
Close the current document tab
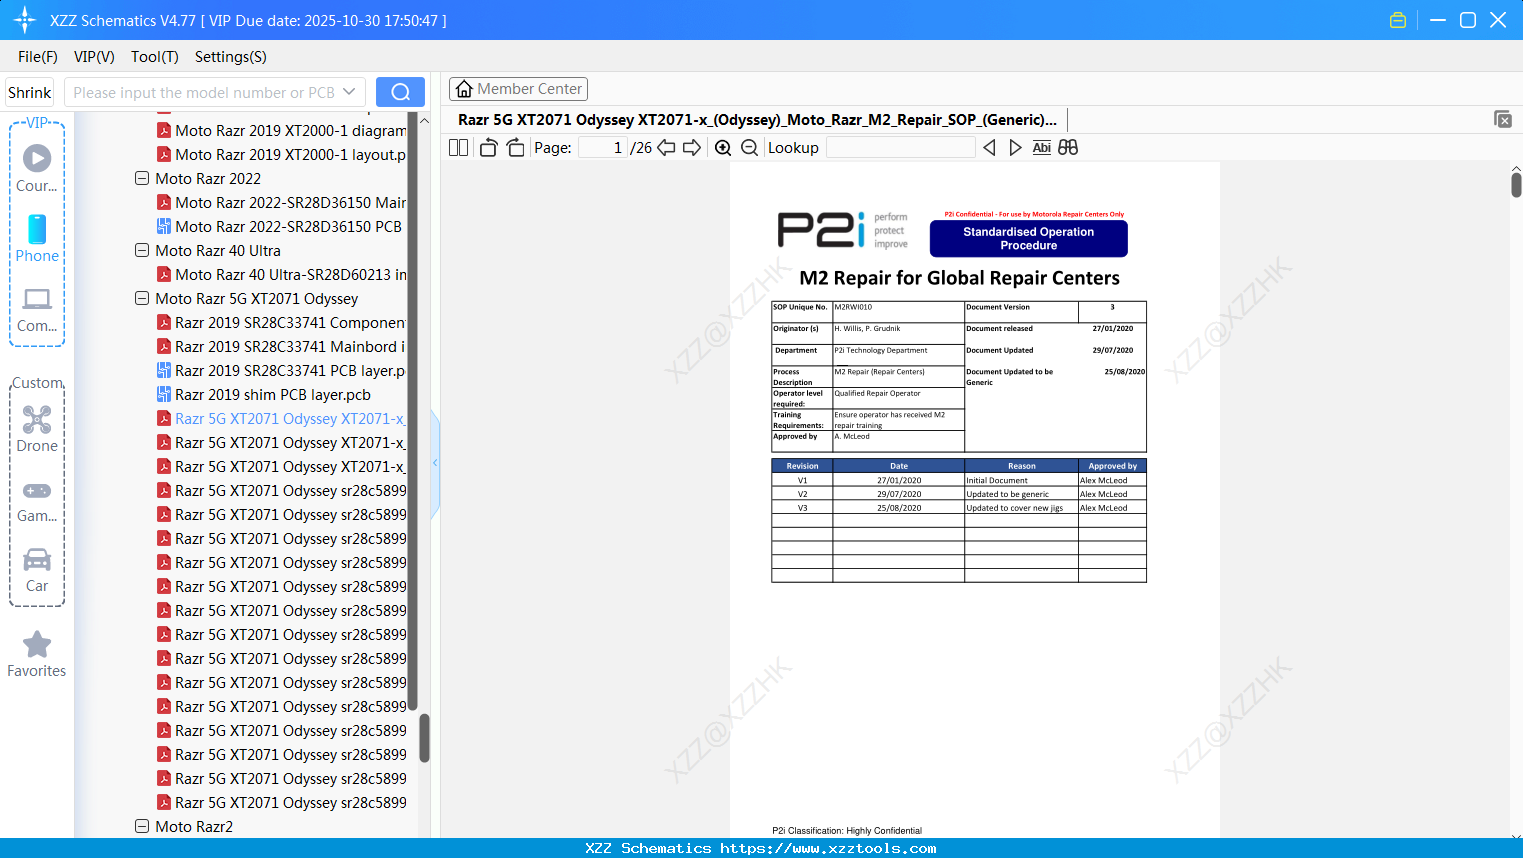(1503, 119)
